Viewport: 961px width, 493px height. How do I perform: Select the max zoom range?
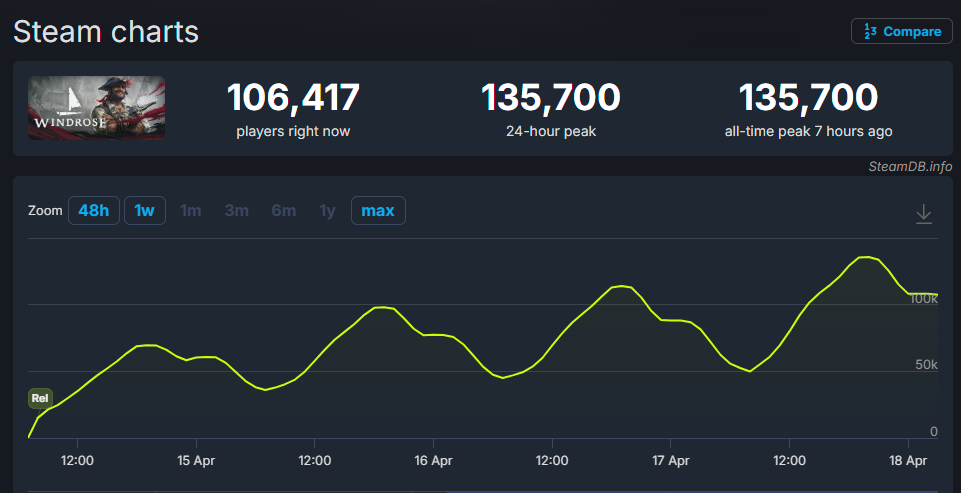pos(378,211)
